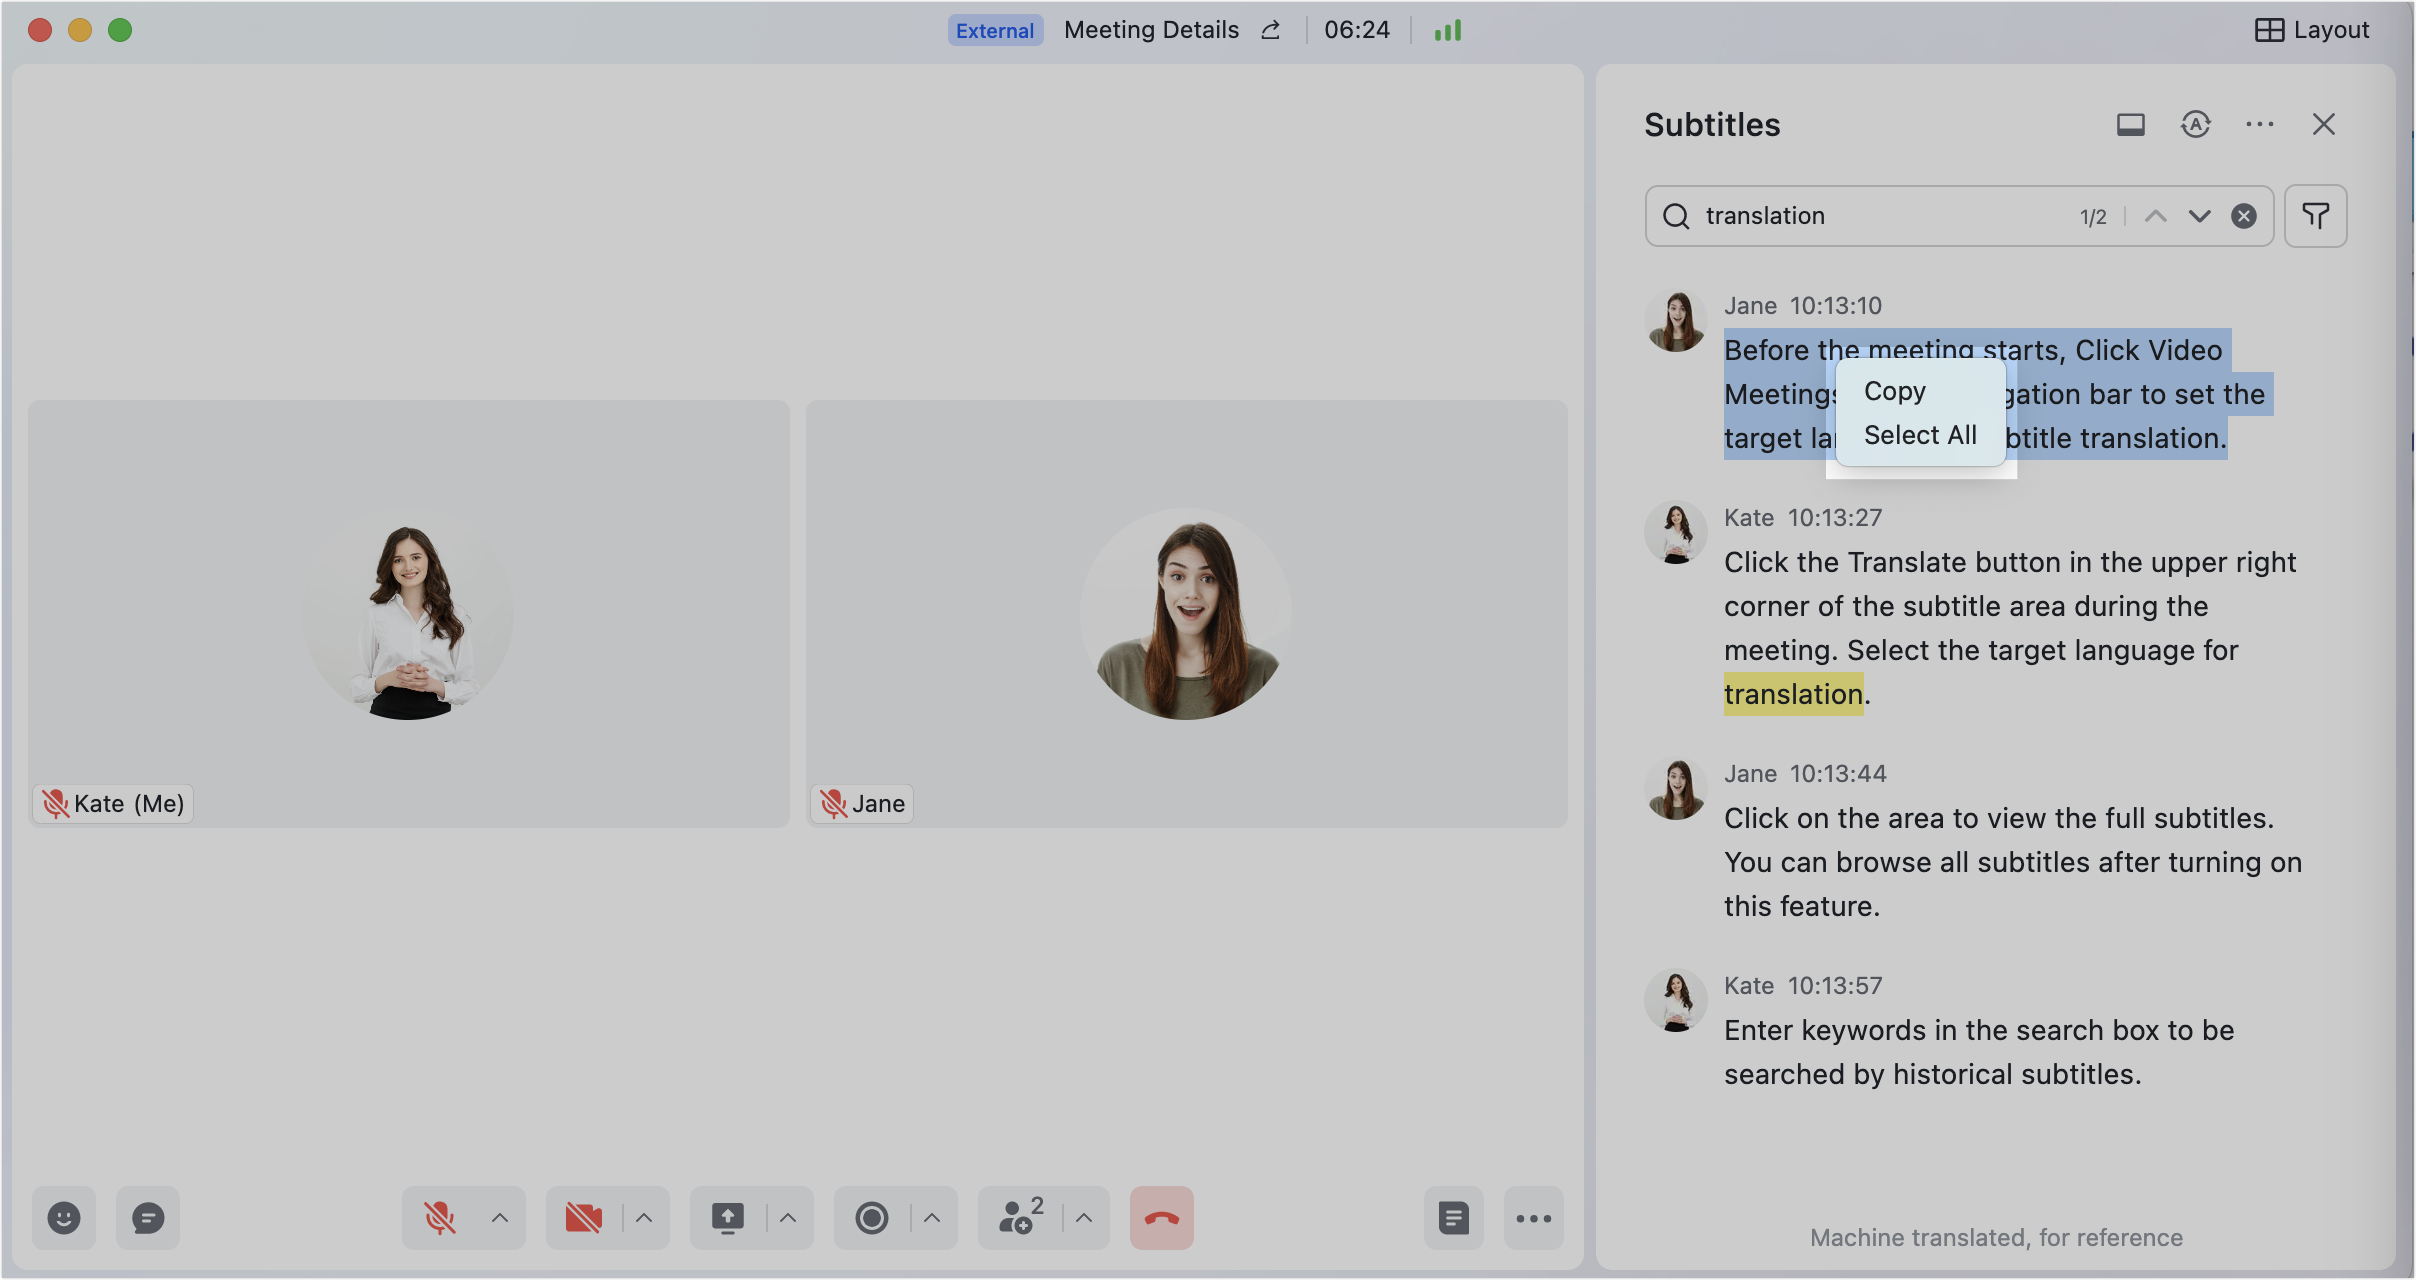
Task: Expand the camera options chevron
Action: pyautogui.click(x=644, y=1218)
